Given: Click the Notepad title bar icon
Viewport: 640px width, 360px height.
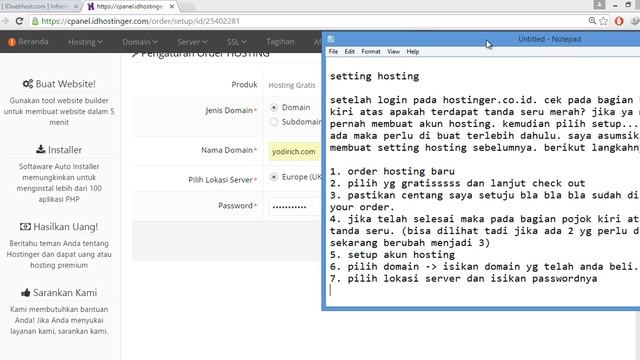Looking at the screenshot, I should [331, 39].
